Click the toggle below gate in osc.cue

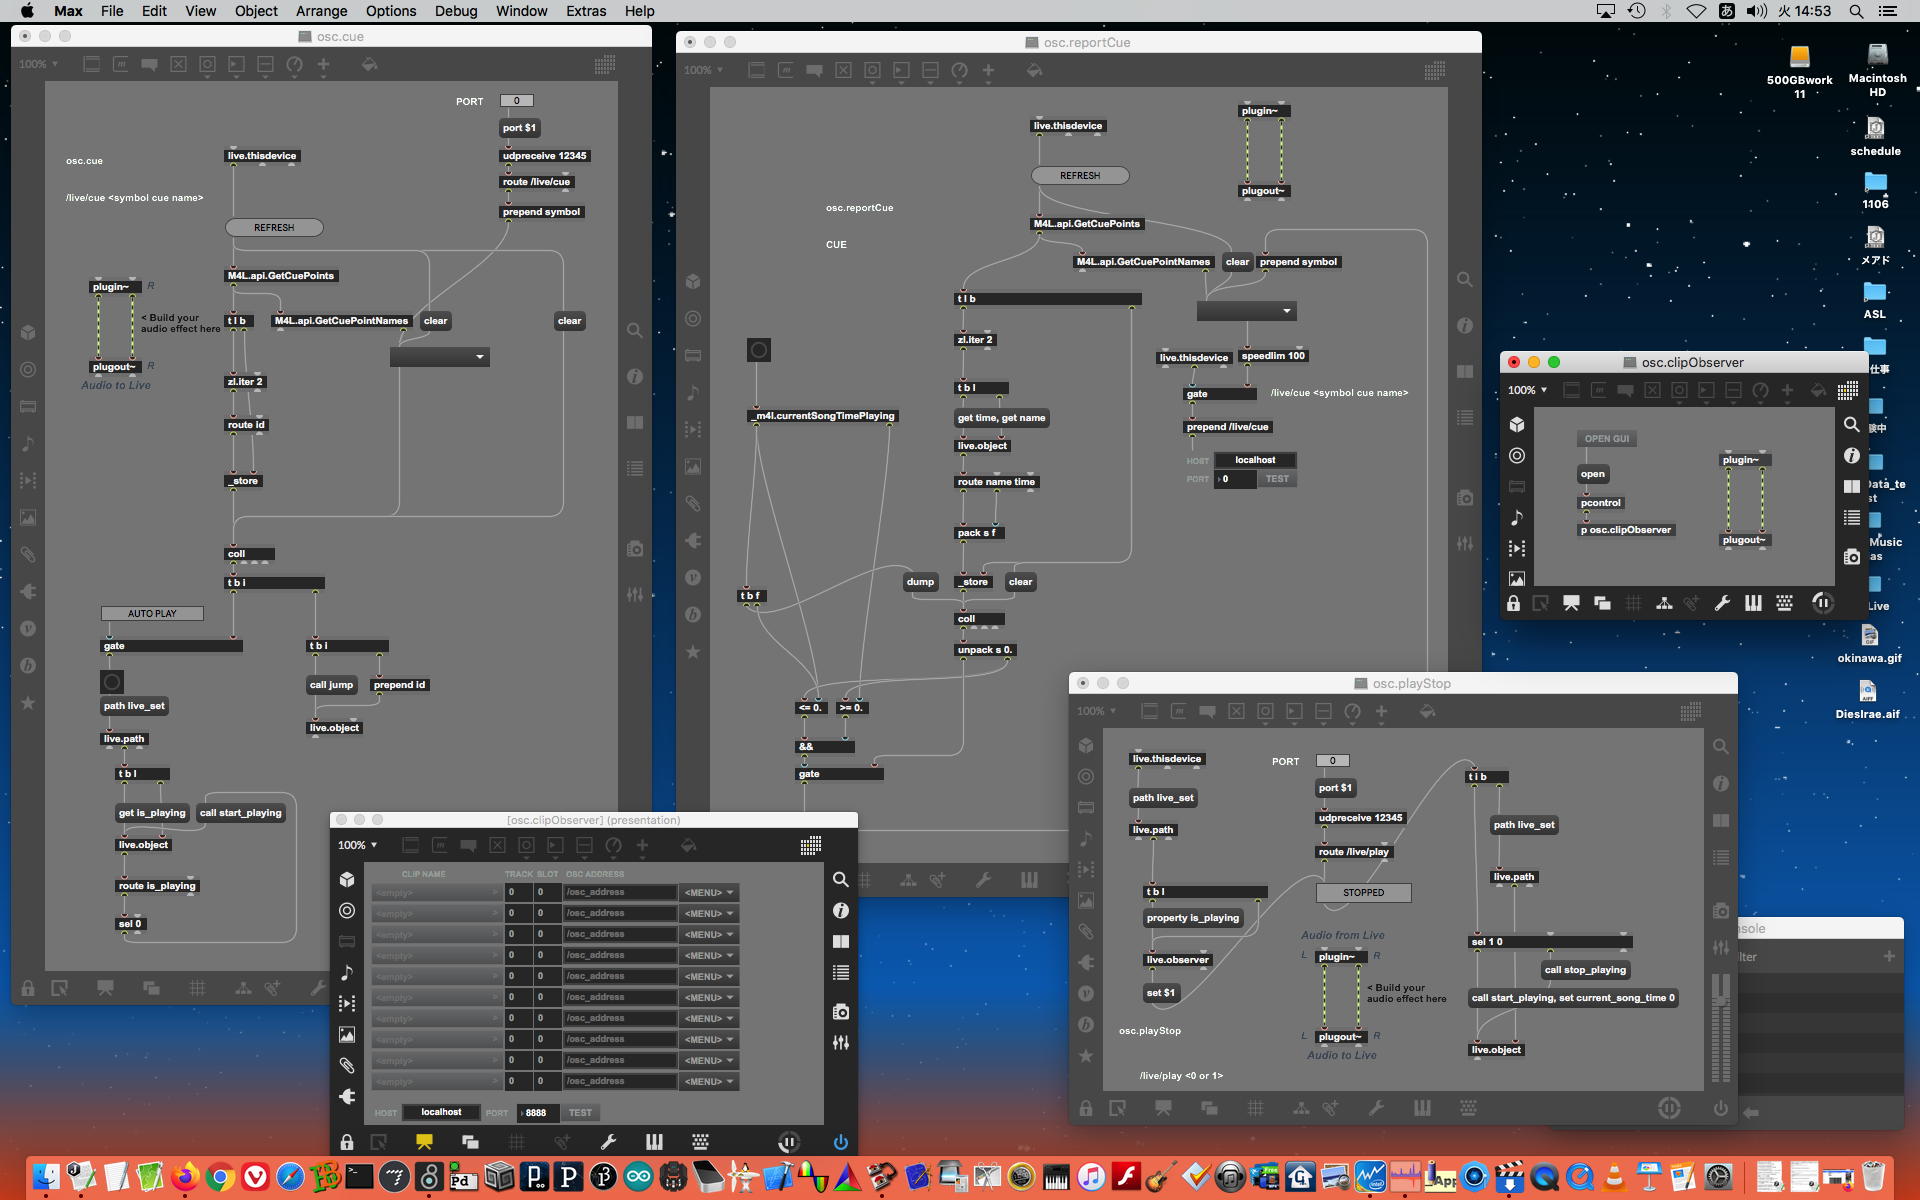(x=112, y=682)
